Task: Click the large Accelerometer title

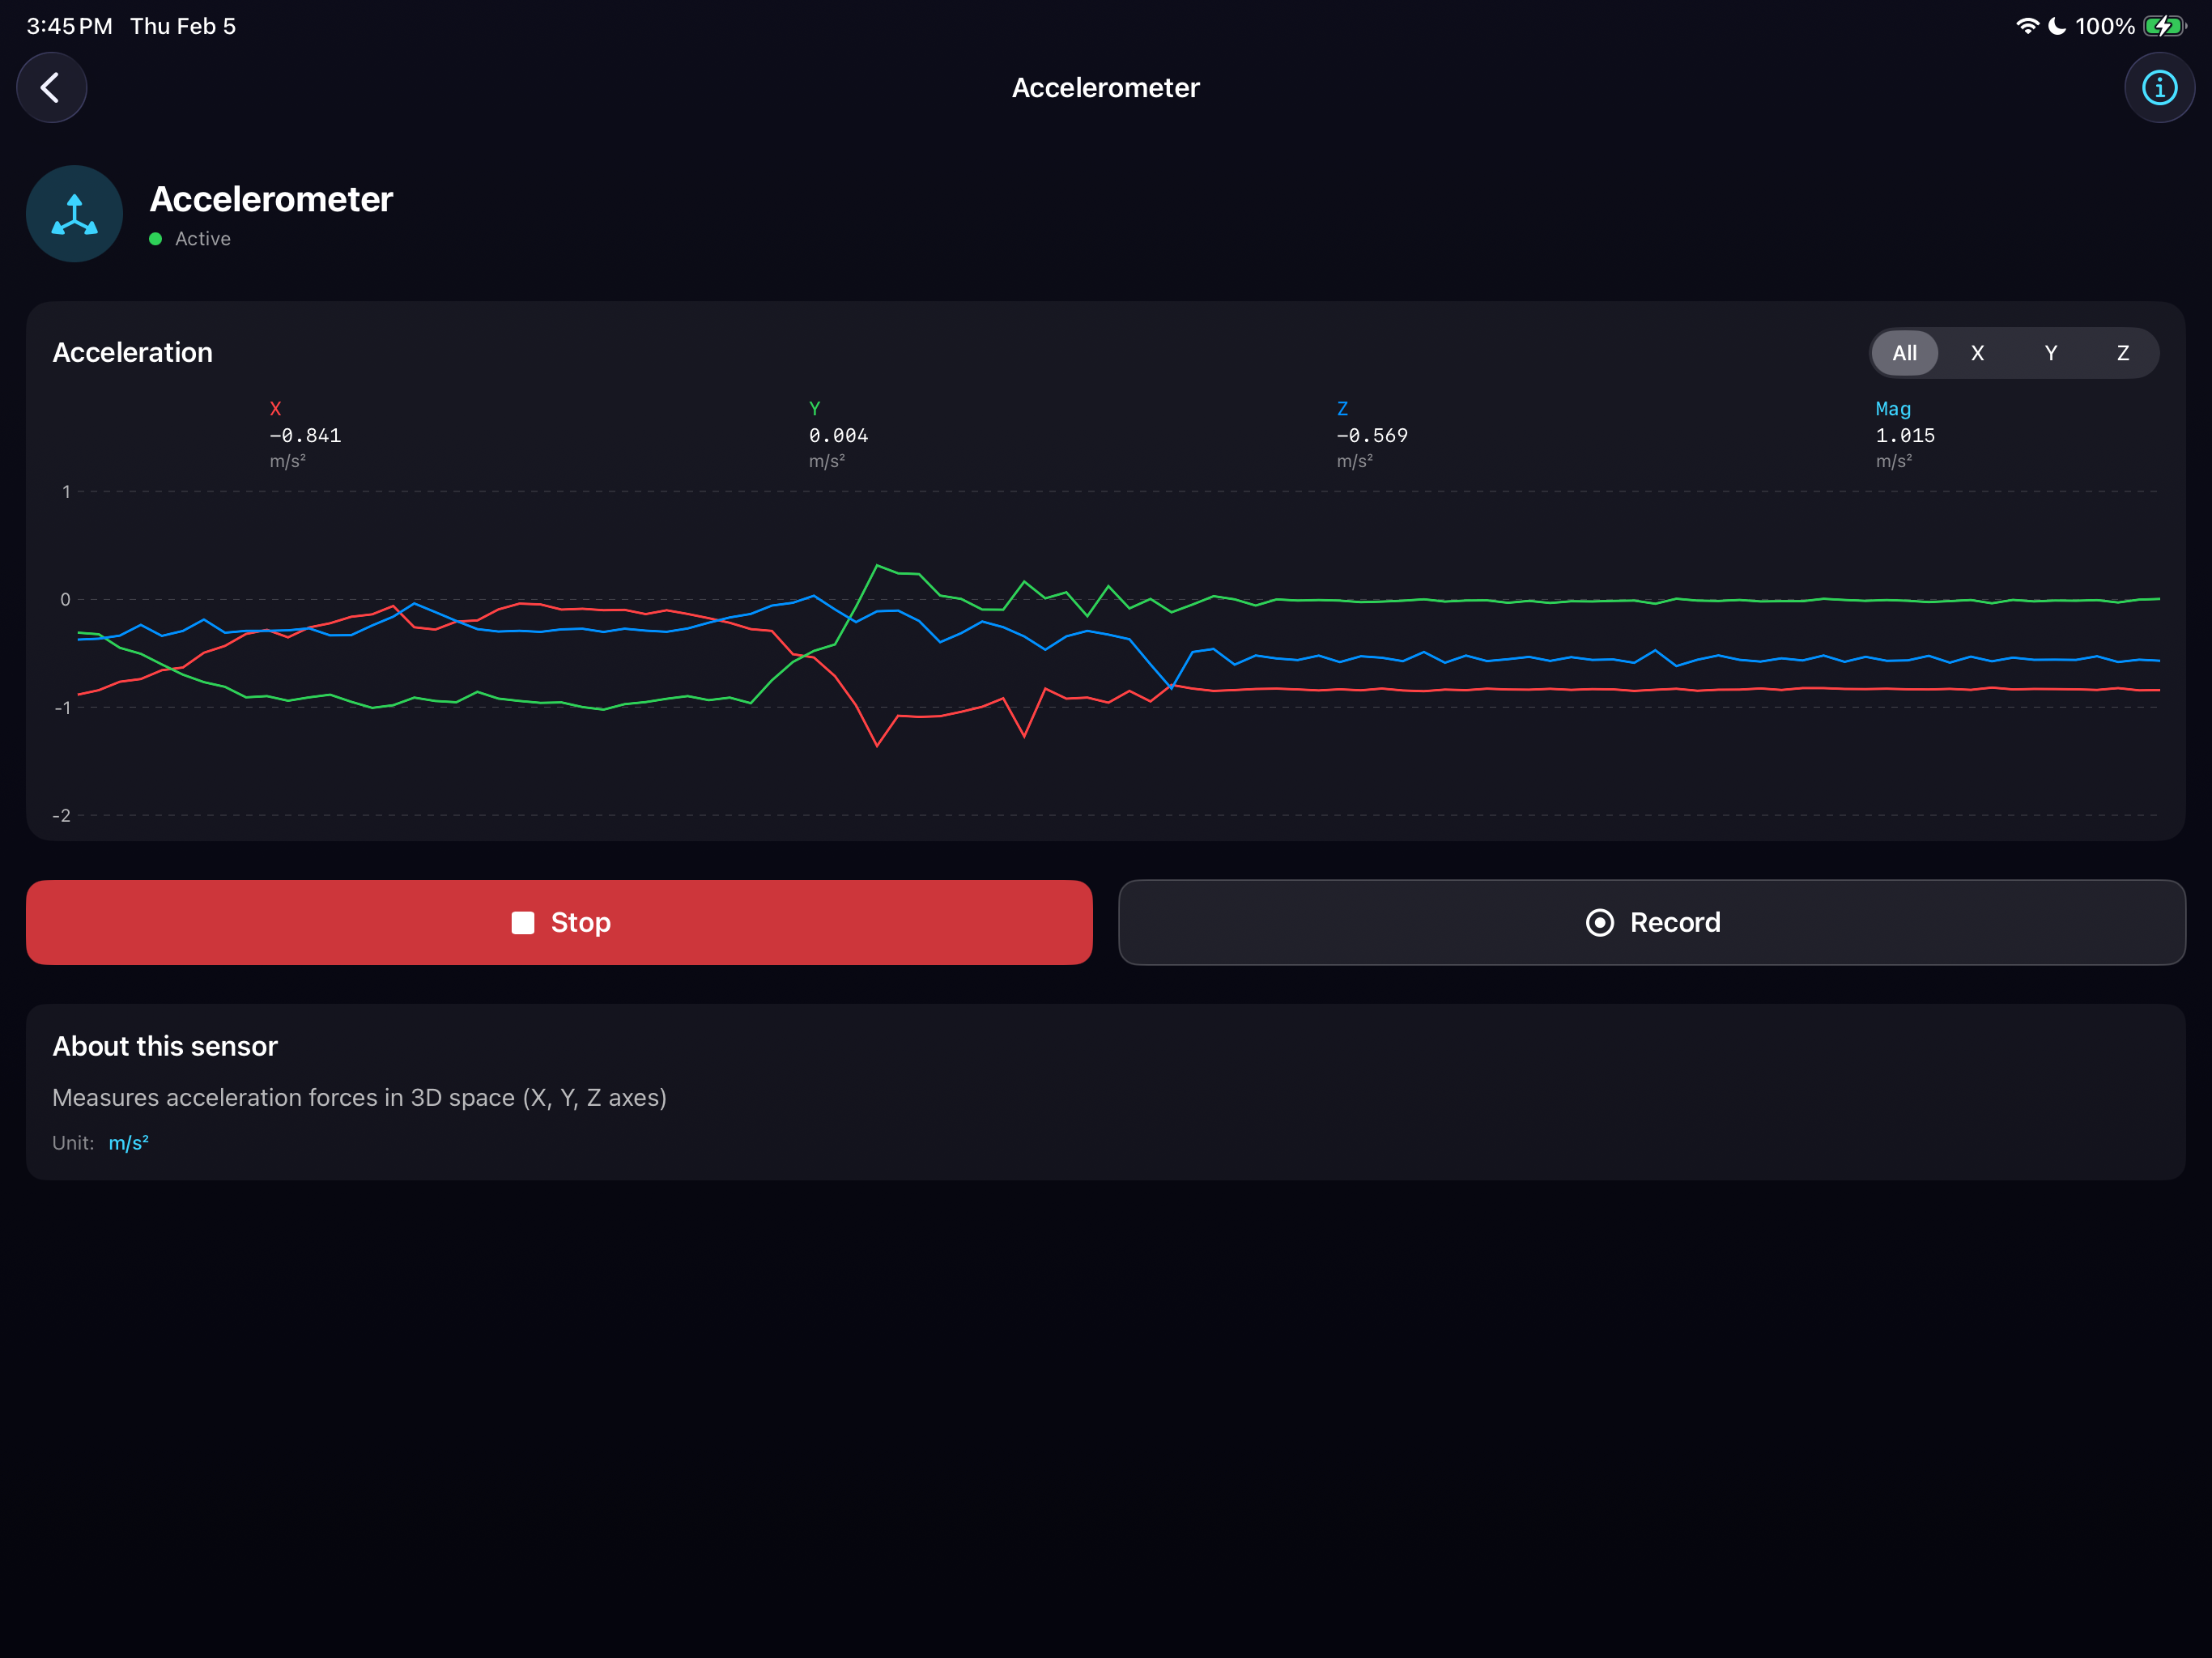Action: [271, 199]
